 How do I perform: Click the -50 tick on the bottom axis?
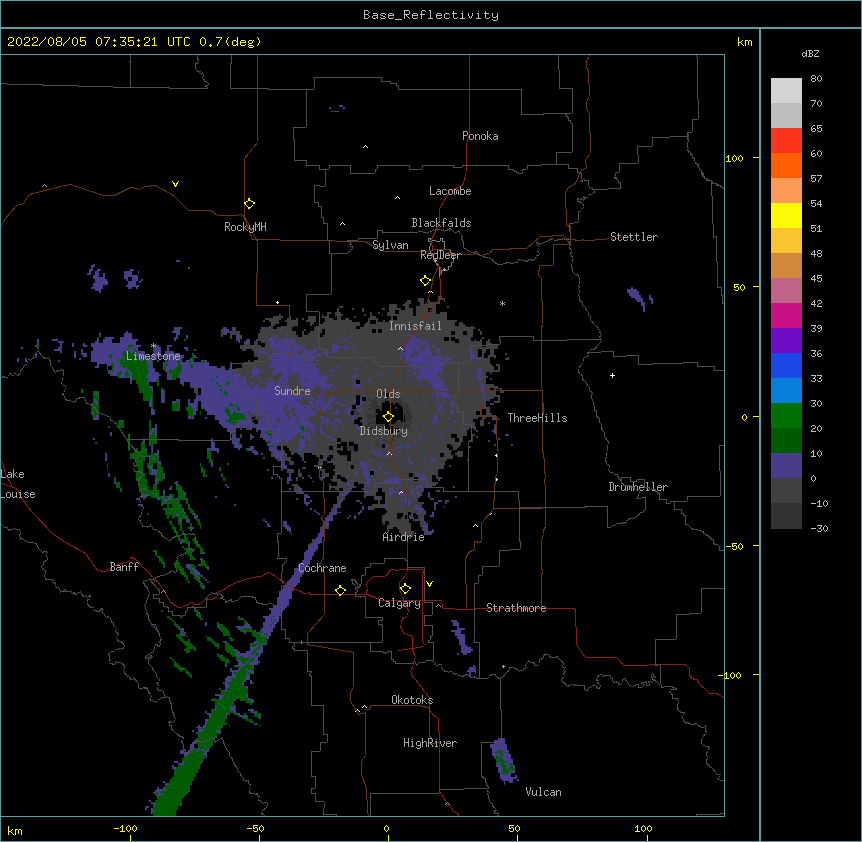[255, 829]
